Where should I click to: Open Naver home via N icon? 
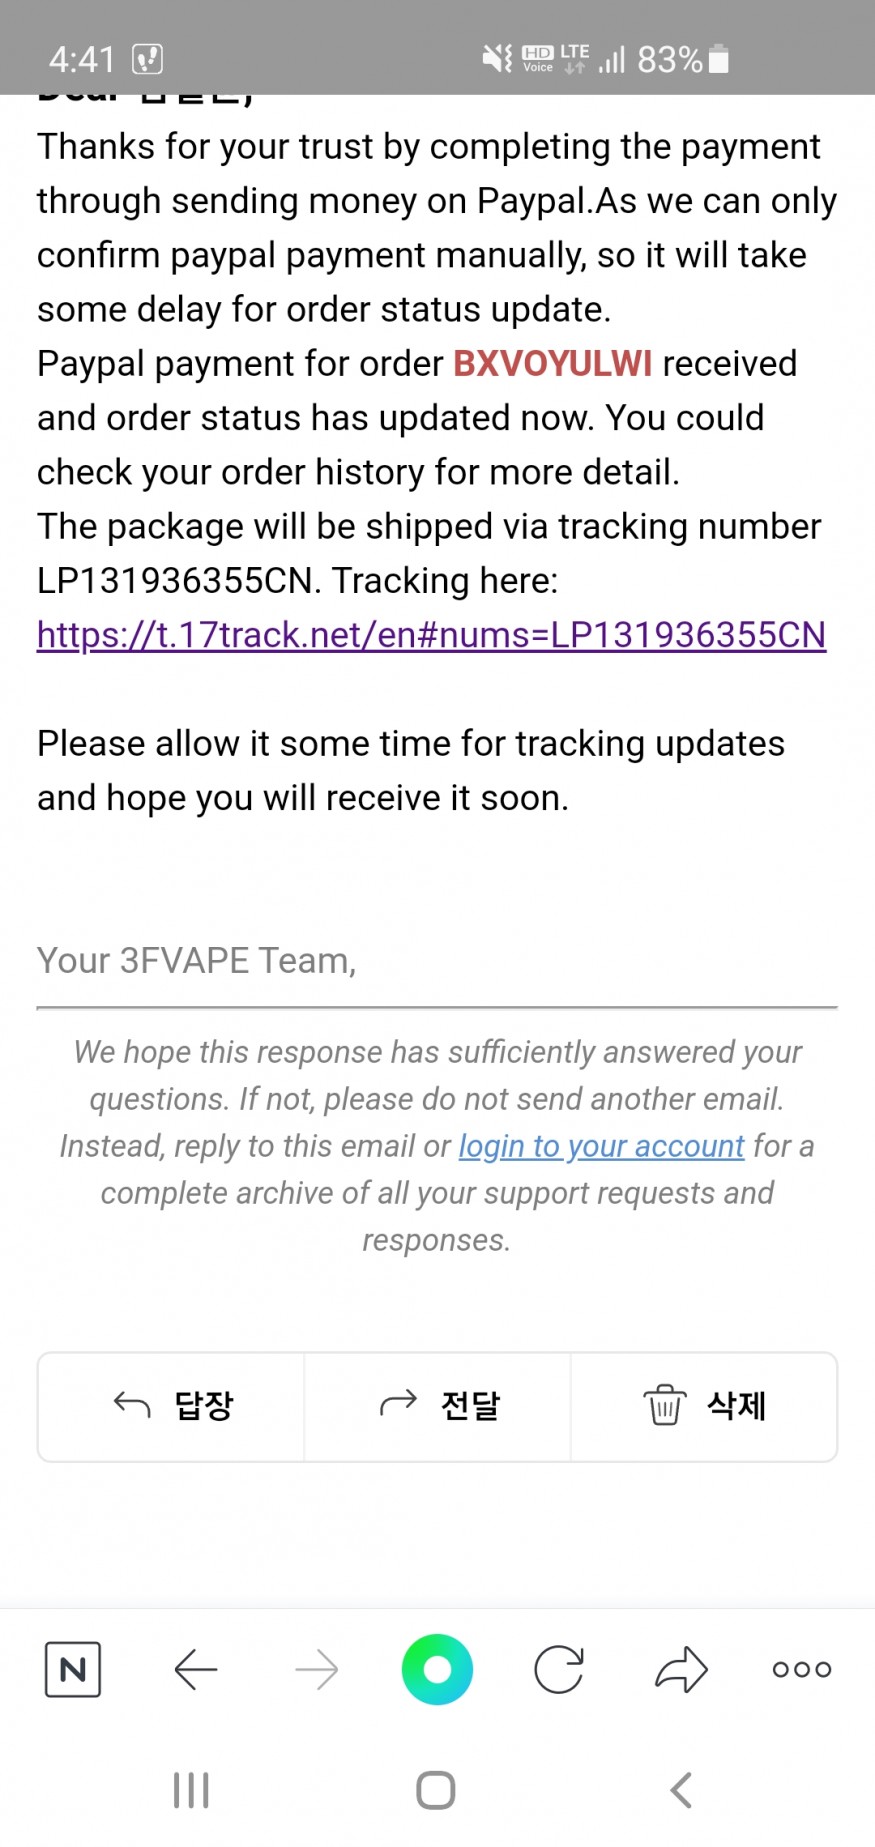tap(73, 1669)
